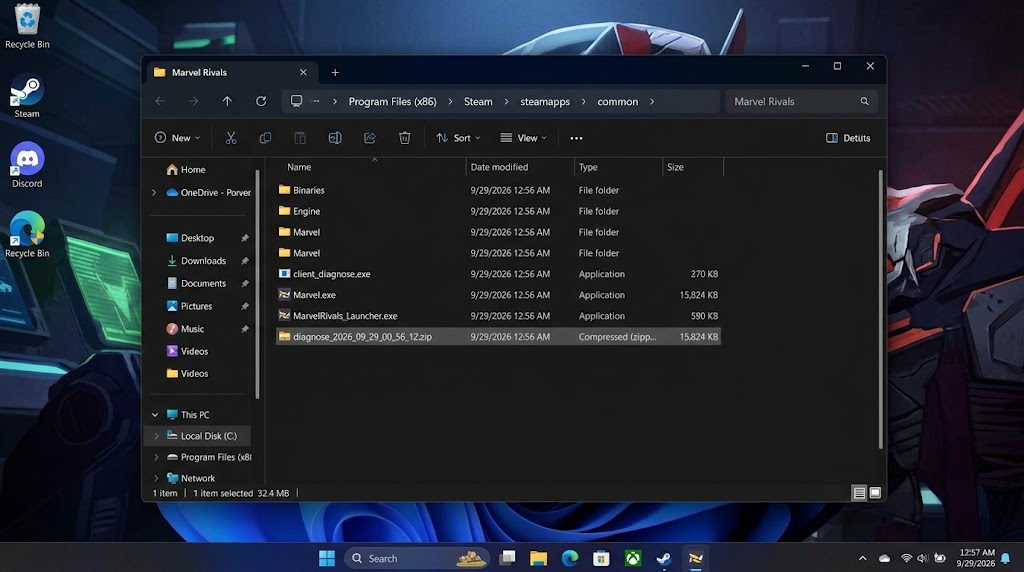This screenshot has height=572, width=1024.
Task: Show hidden system tray icons chevron
Action: 863,558
